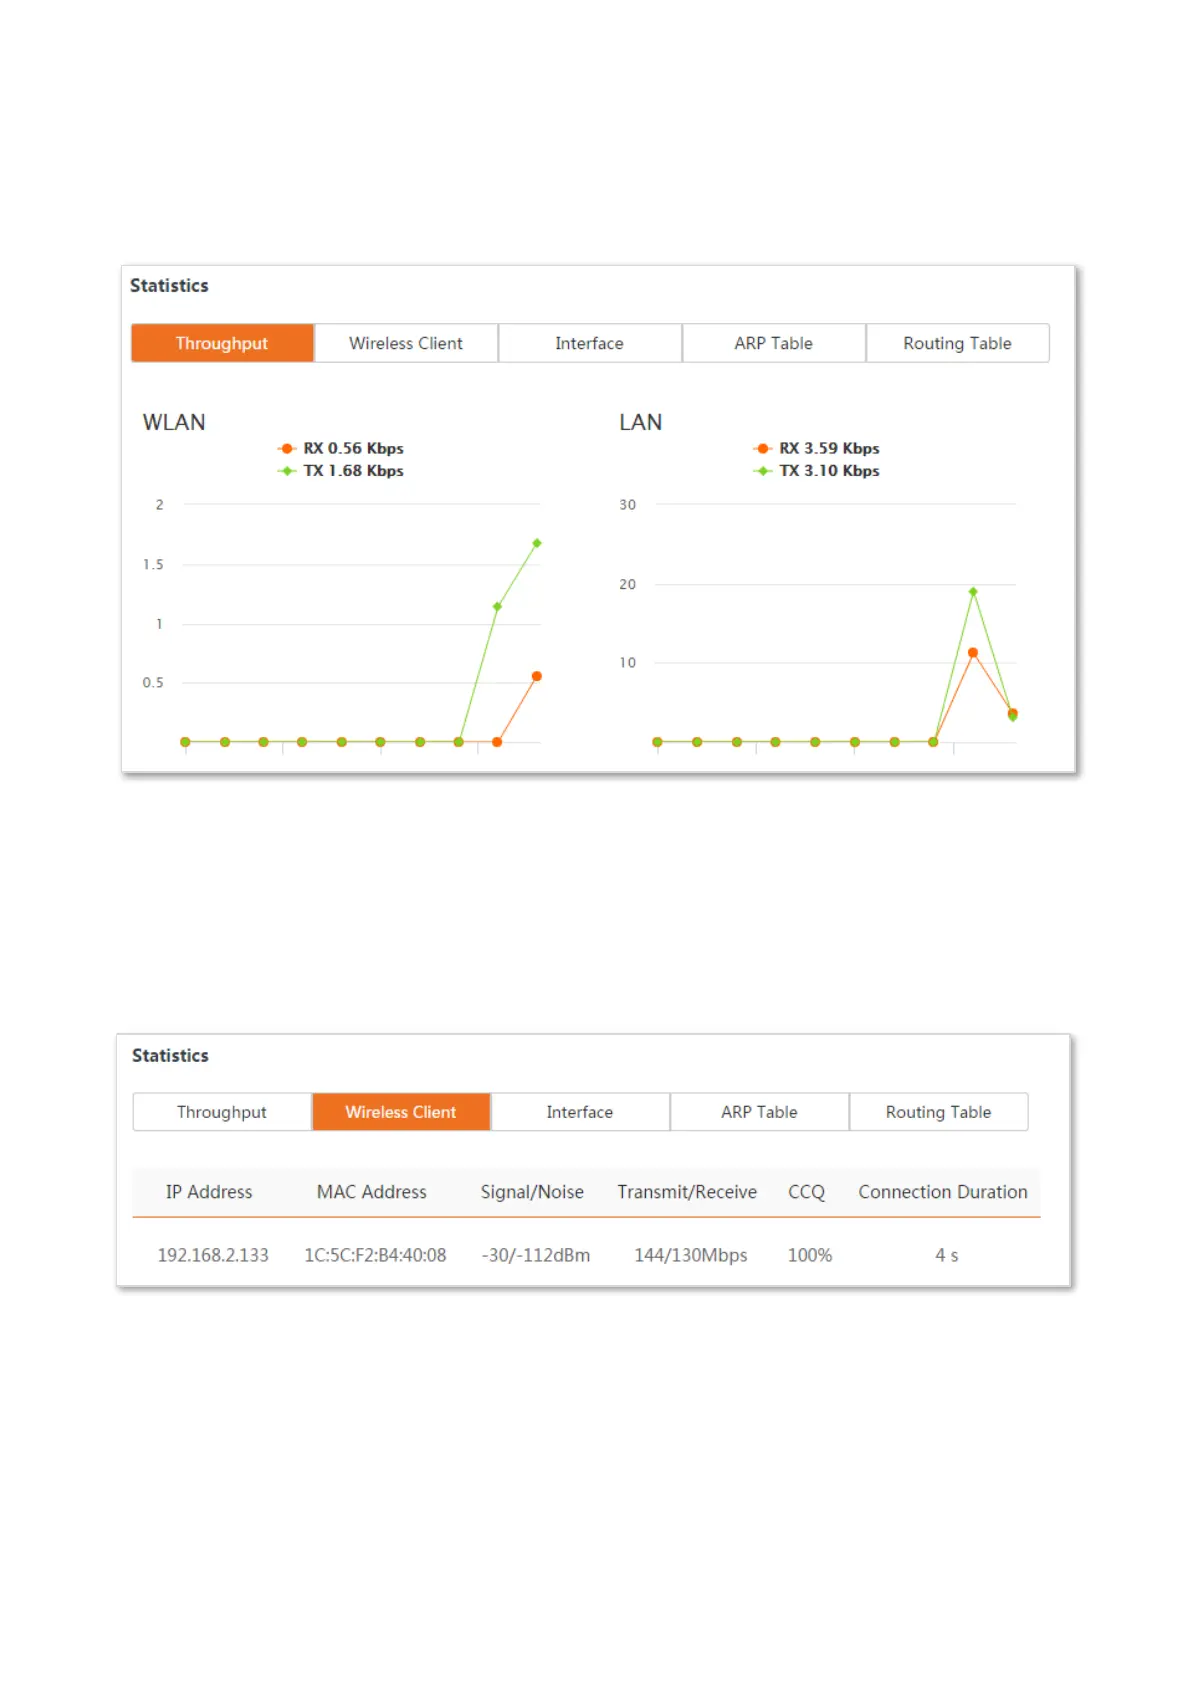
Task: Click the CCQ column header
Action: tap(806, 1192)
